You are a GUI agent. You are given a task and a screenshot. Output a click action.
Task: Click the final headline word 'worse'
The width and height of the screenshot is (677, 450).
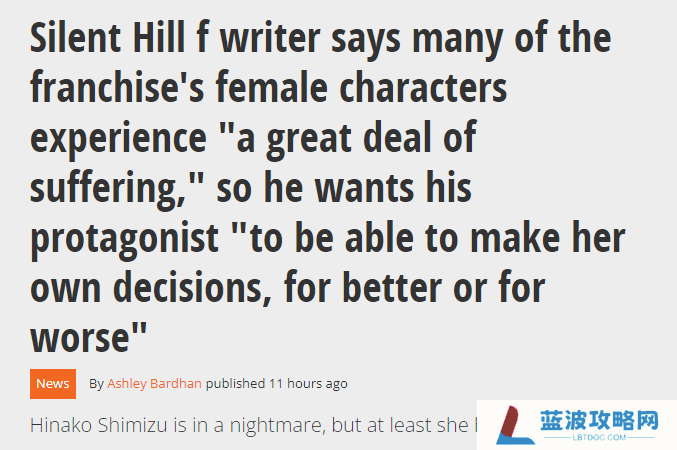pyautogui.click(x=80, y=338)
